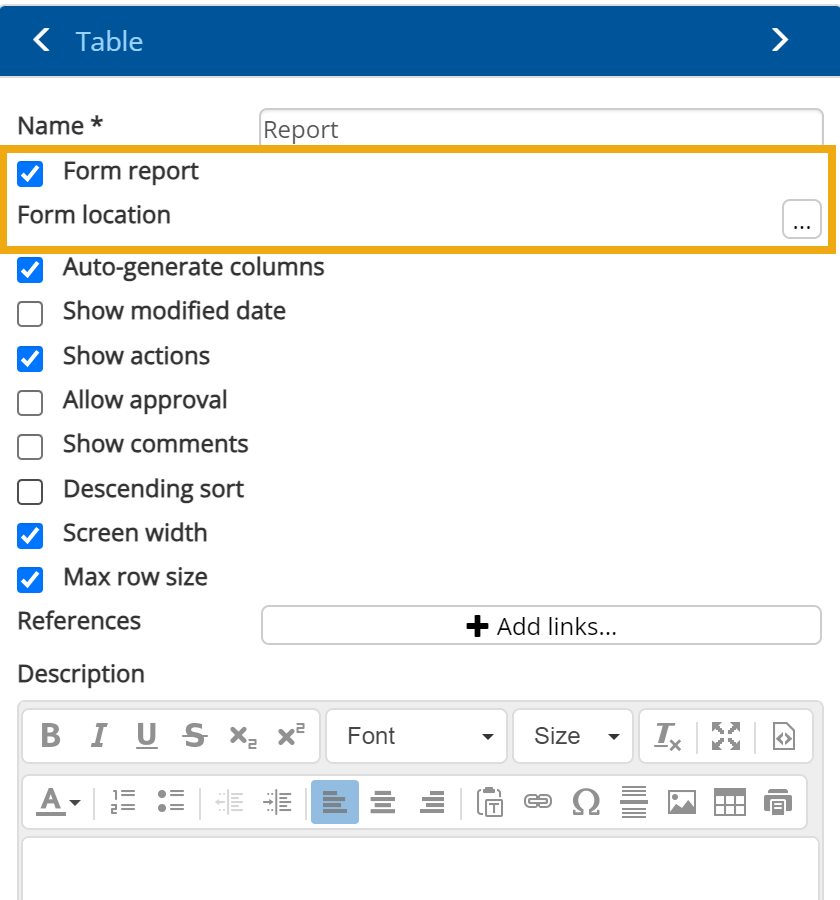The image size is (840, 900).
Task: Insert a special character using the omega icon
Action: 586,801
